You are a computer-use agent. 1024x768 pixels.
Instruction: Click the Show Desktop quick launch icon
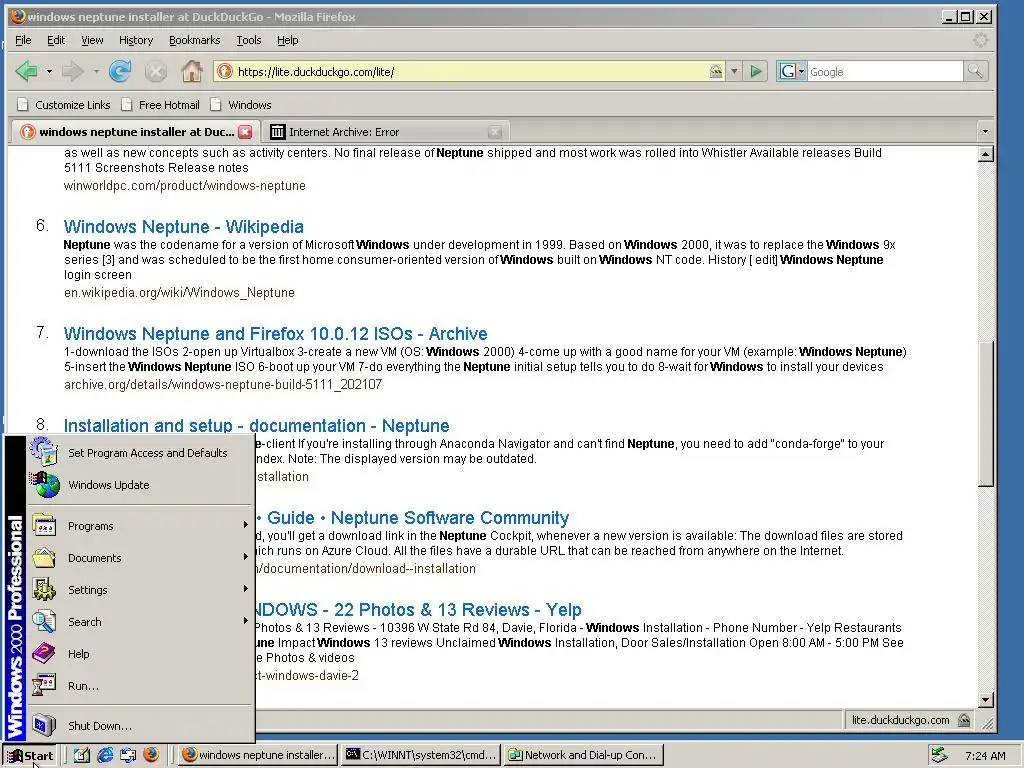(82, 755)
